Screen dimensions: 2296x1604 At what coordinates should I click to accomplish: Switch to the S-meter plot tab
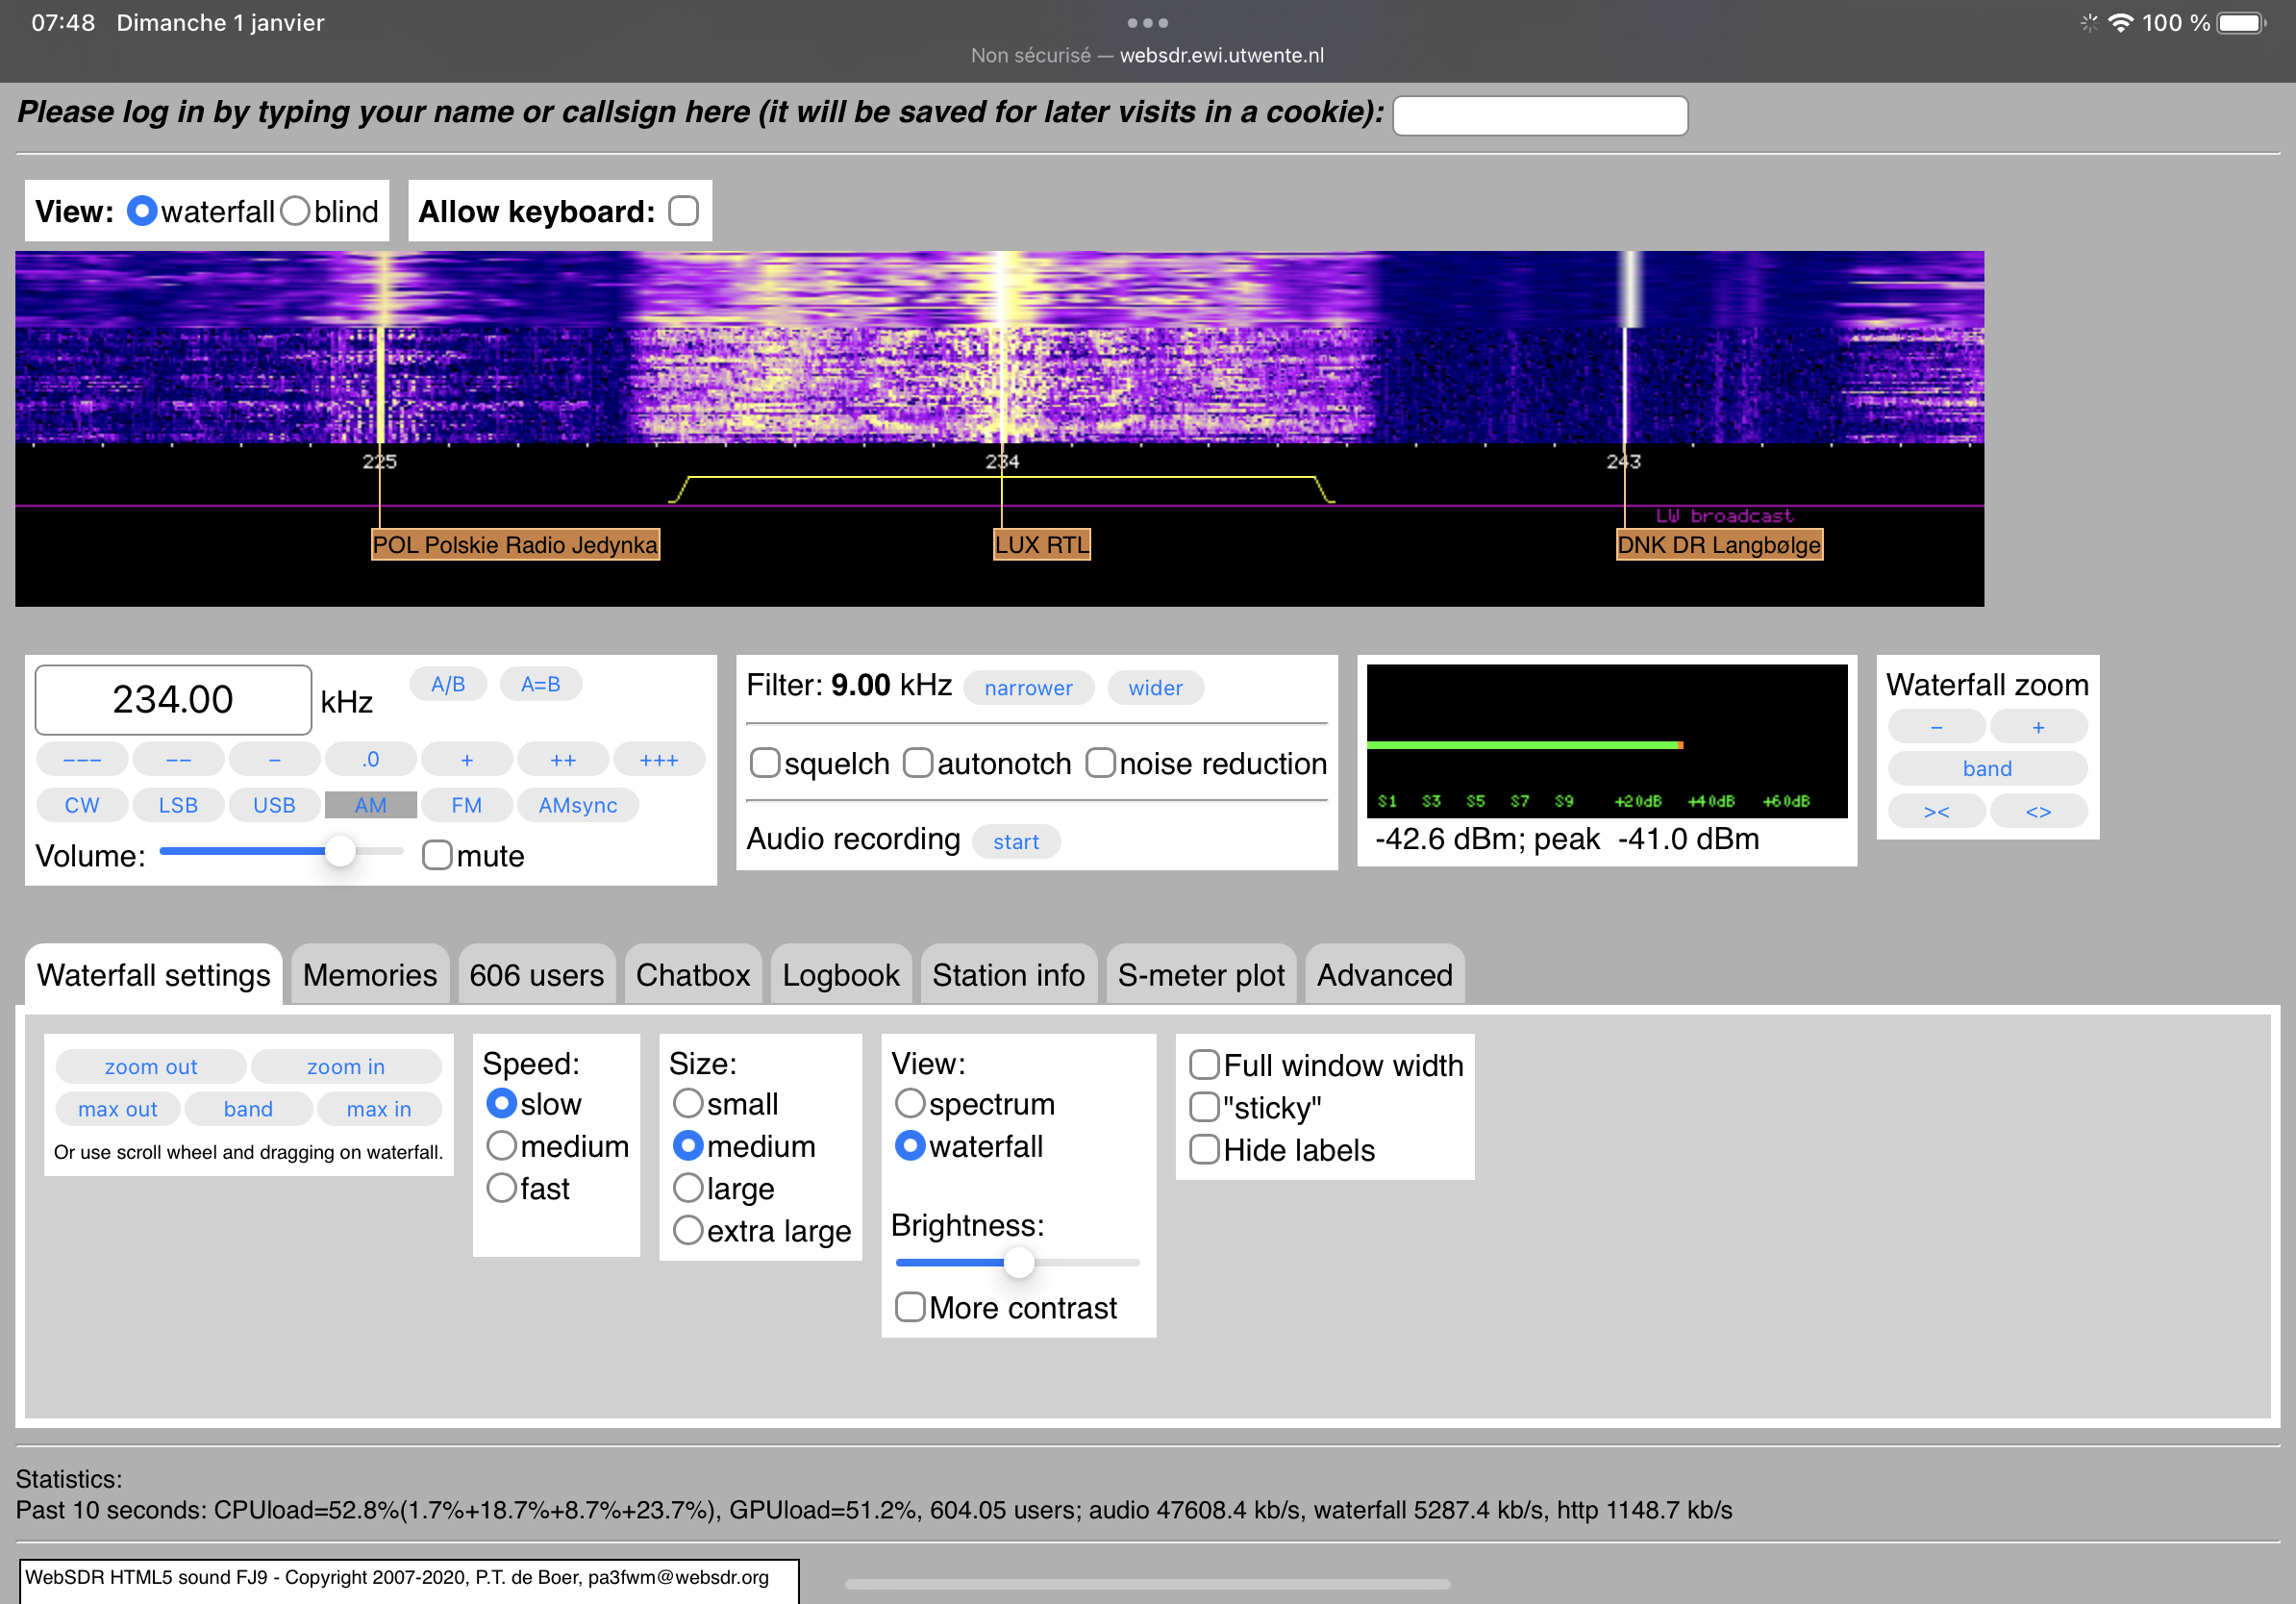1200,975
